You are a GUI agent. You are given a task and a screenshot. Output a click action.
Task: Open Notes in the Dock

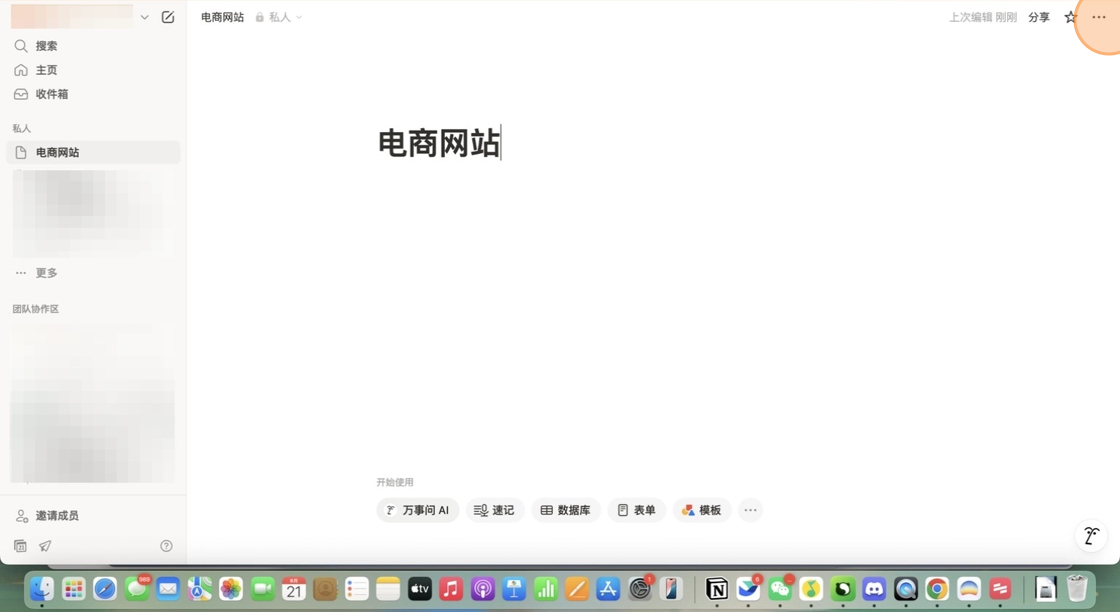tap(388, 588)
